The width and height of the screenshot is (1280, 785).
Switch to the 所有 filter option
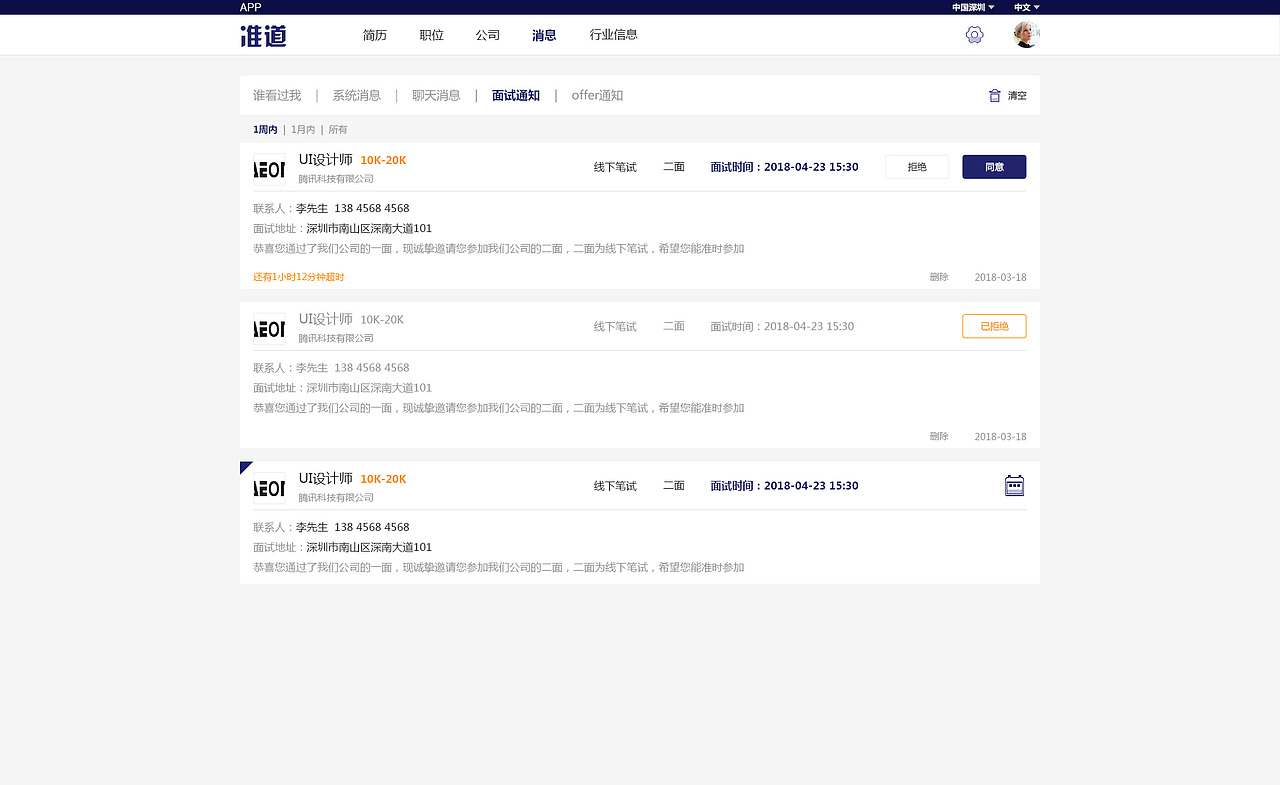(337, 129)
